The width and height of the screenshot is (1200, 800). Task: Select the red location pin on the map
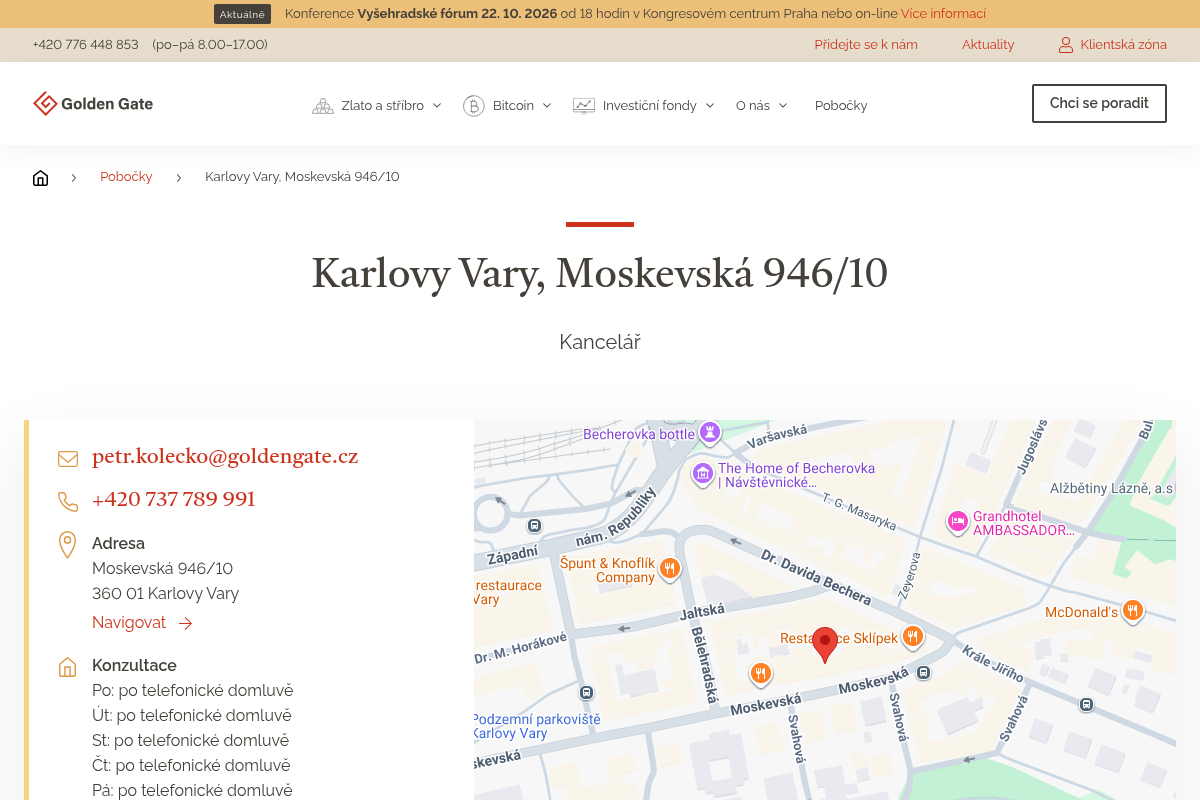(x=825, y=645)
